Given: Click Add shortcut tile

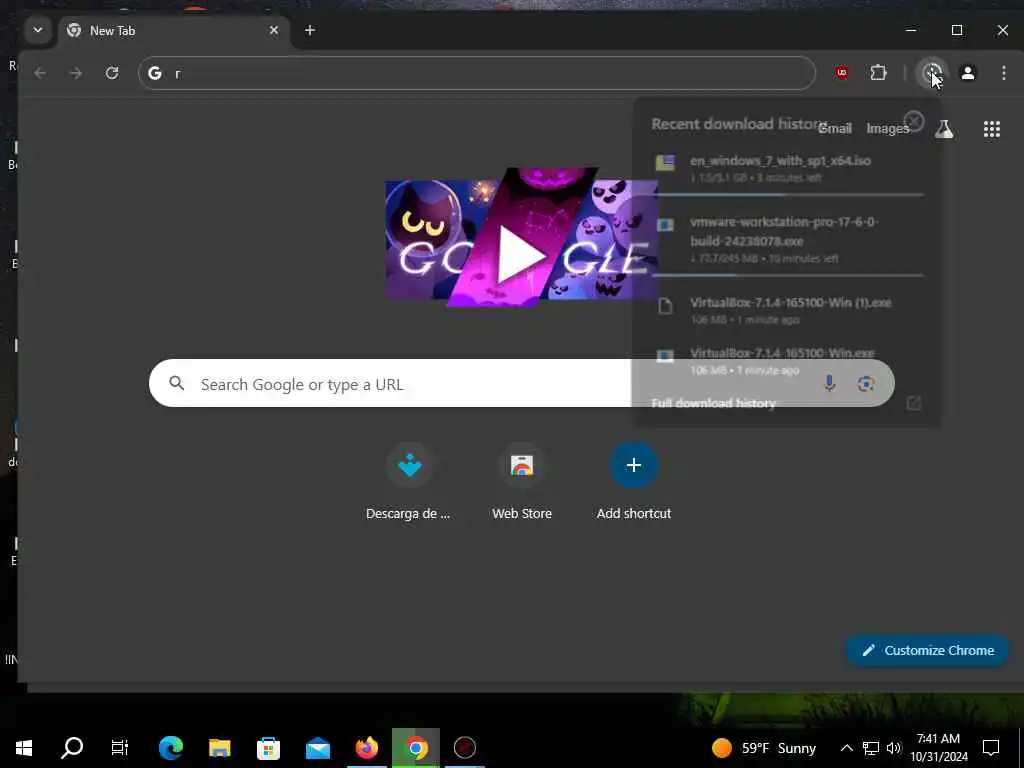Looking at the screenshot, I should (633, 483).
